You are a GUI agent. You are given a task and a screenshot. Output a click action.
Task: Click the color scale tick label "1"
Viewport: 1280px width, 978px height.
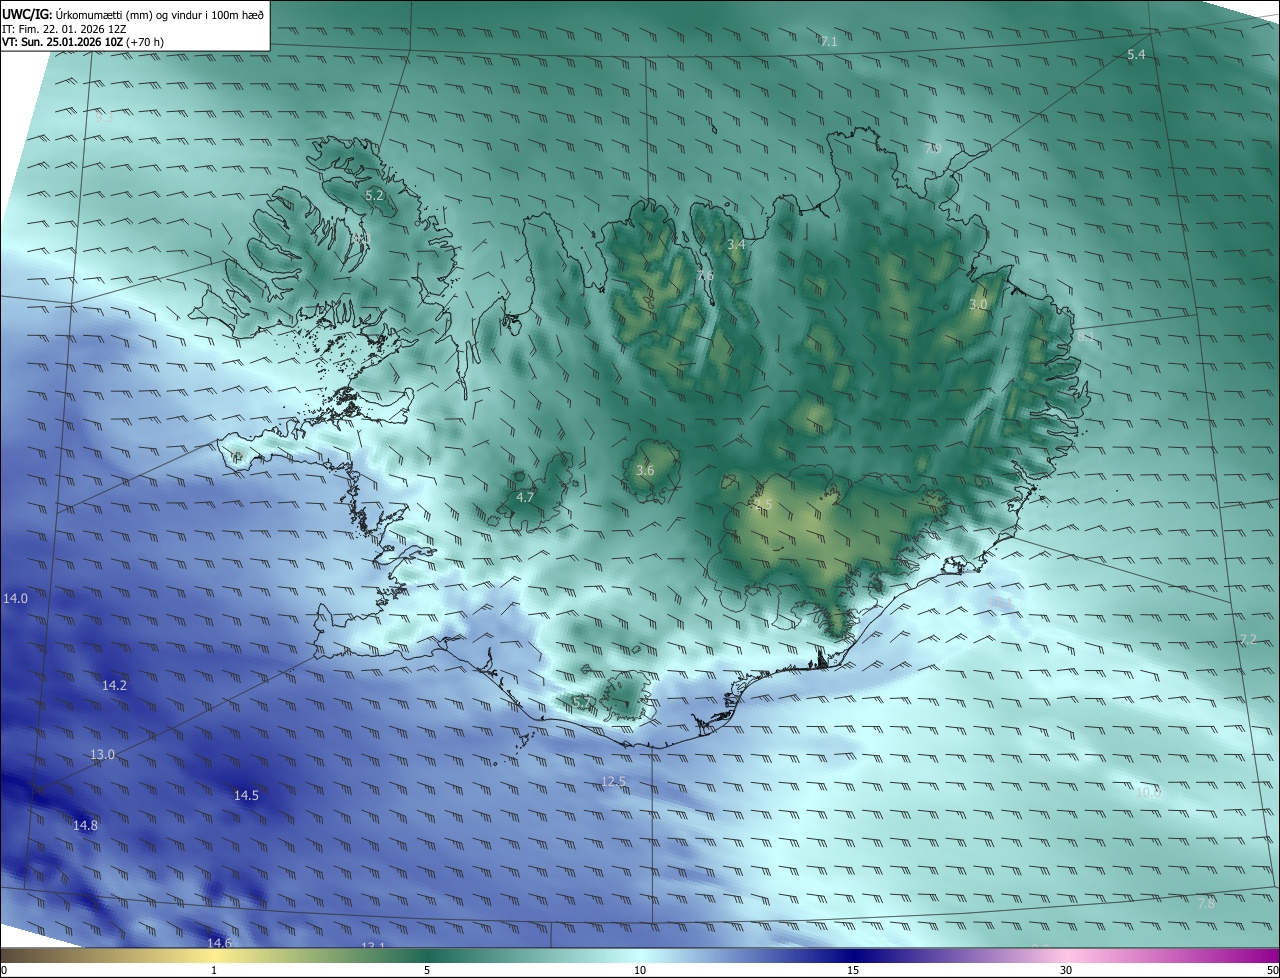(x=214, y=970)
